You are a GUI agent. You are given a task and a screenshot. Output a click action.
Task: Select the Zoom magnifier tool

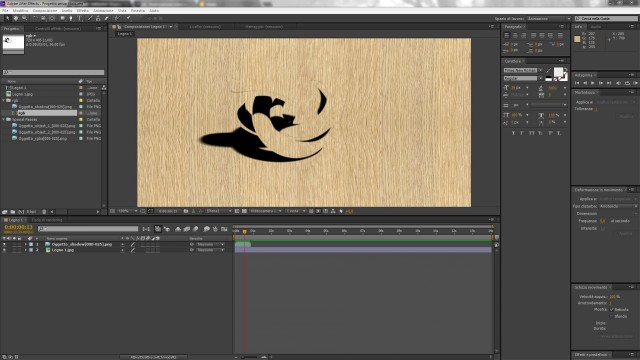(24, 18)
